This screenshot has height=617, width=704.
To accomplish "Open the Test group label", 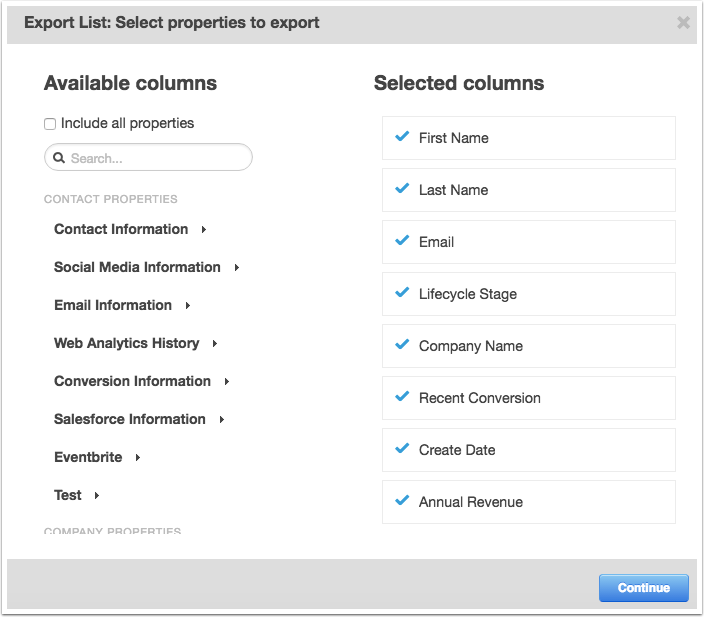I will click(67, 495).
